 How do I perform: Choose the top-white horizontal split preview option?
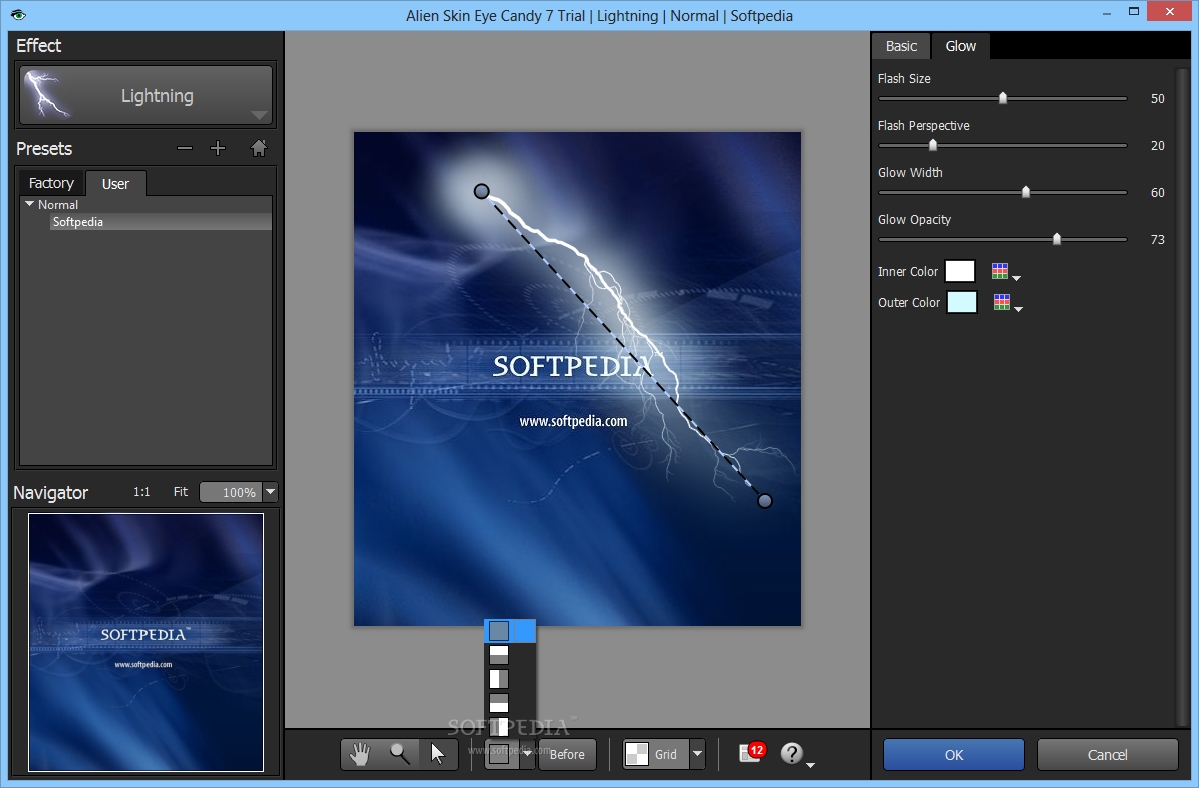tap(499, 655)
